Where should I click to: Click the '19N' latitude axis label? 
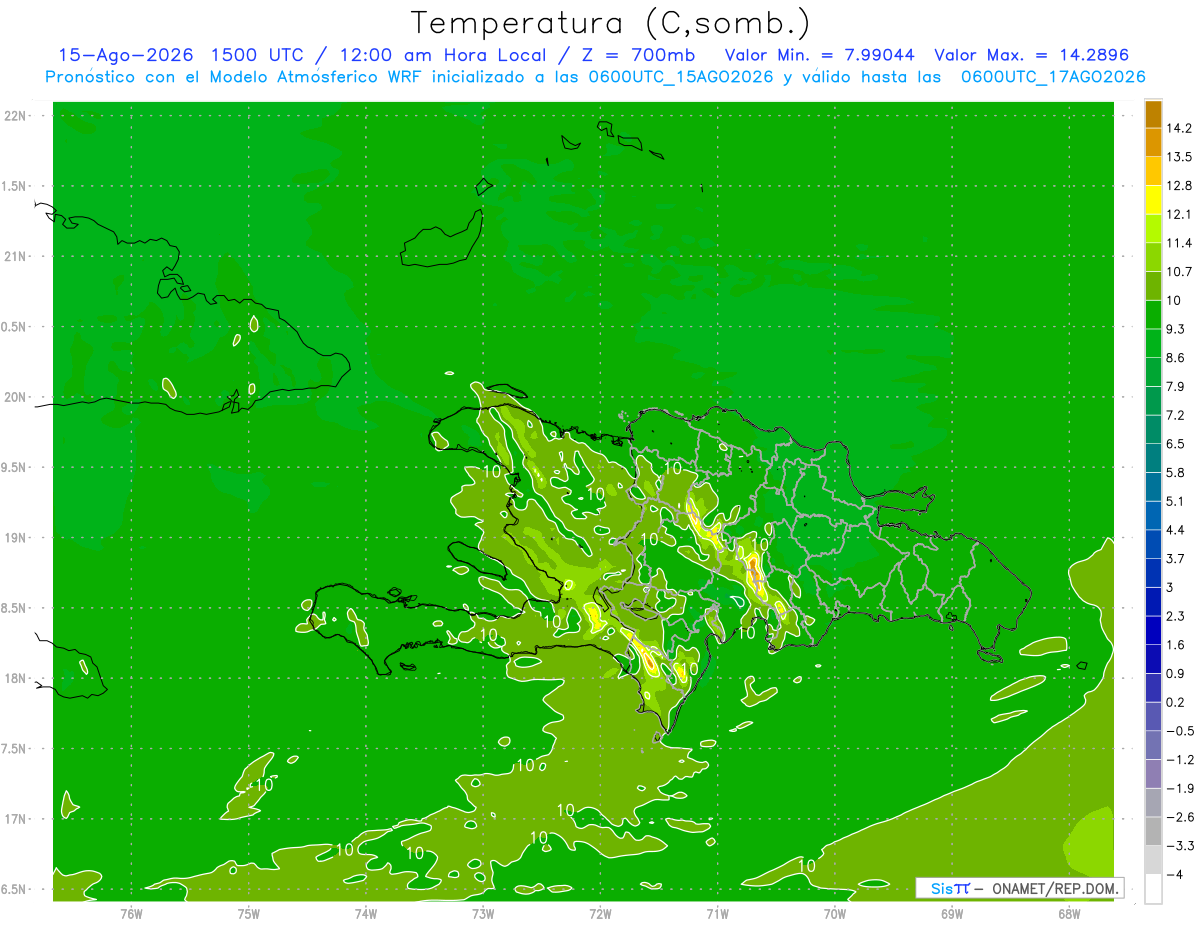point(16,538)
